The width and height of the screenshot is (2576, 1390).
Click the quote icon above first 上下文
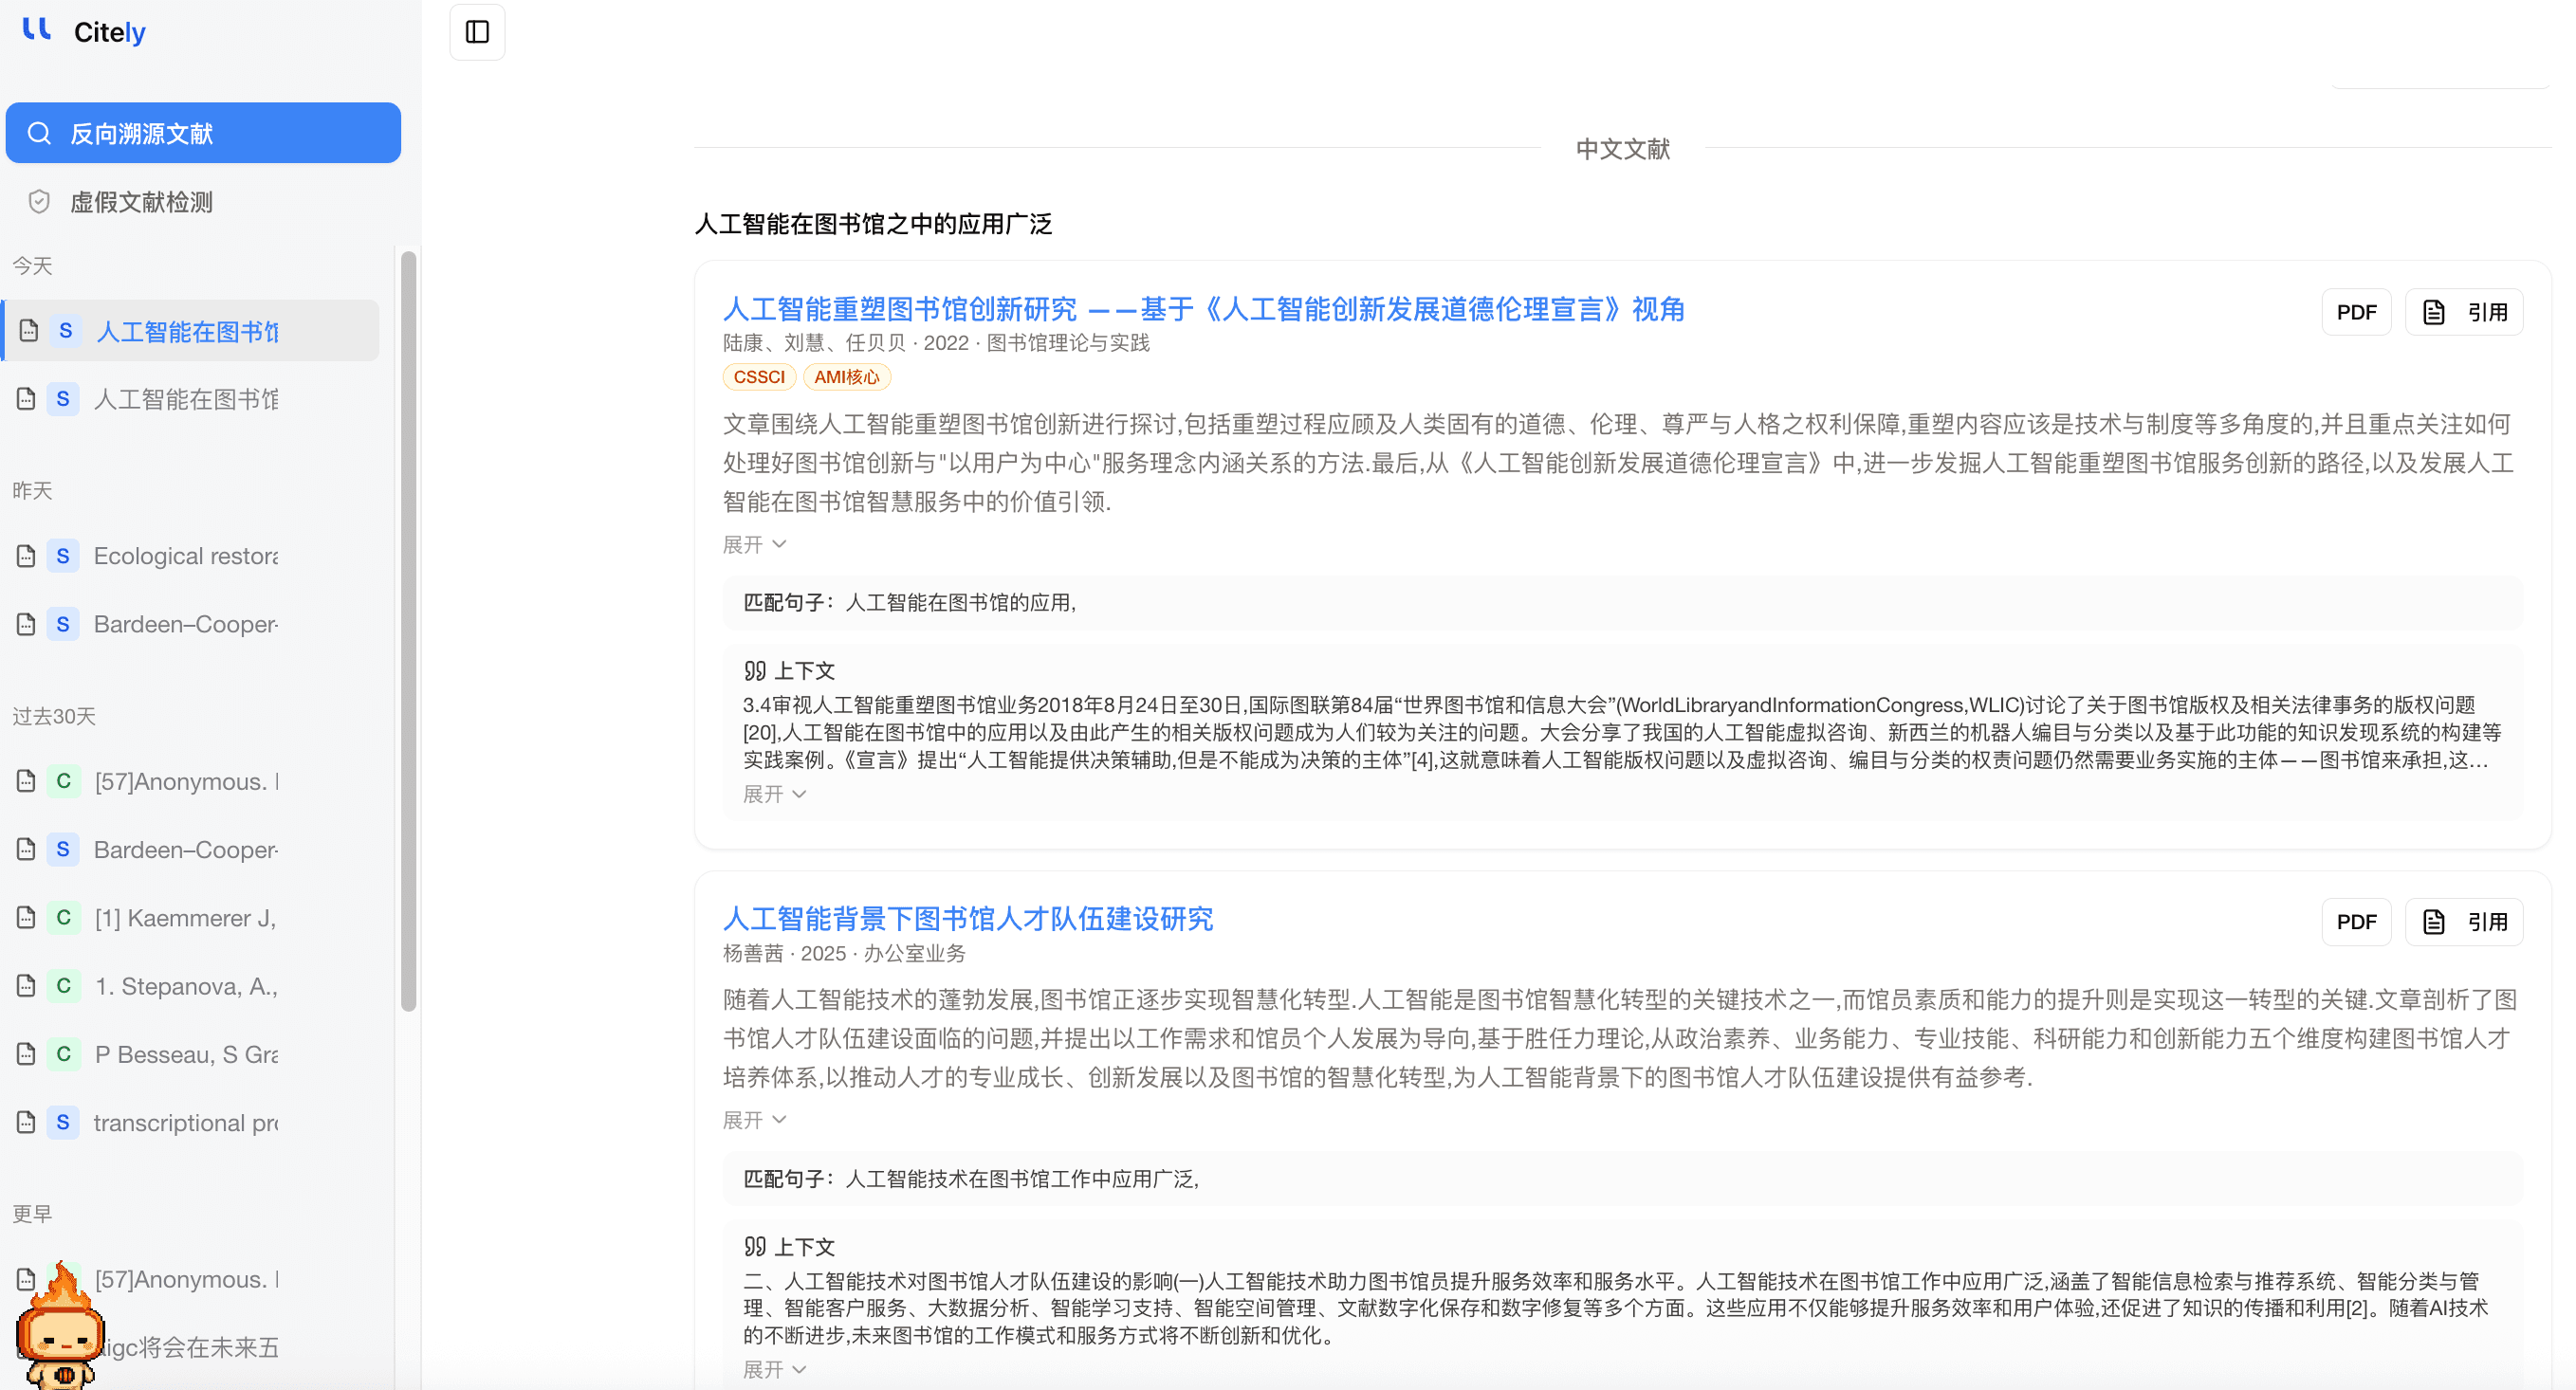[x=755, y=670]
